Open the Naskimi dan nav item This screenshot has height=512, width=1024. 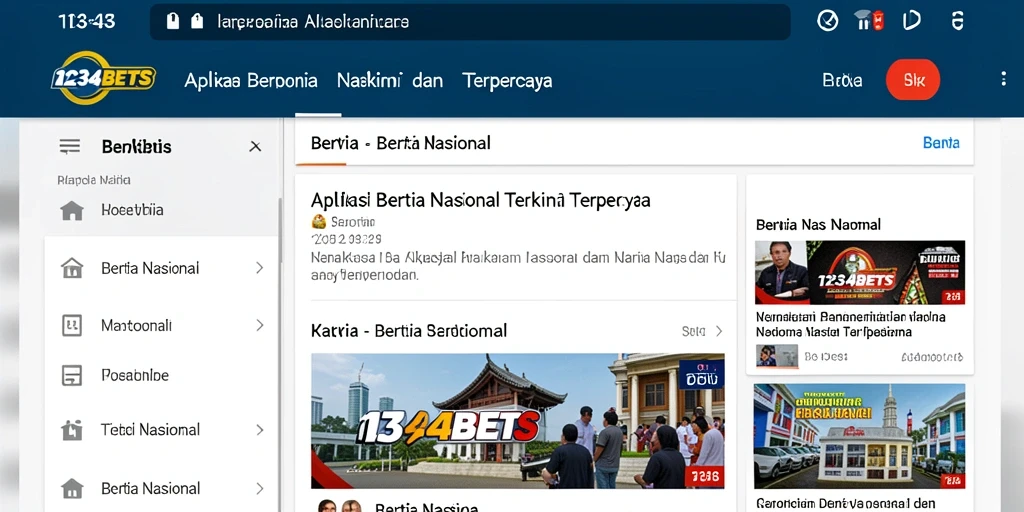[x=390, y=80]
